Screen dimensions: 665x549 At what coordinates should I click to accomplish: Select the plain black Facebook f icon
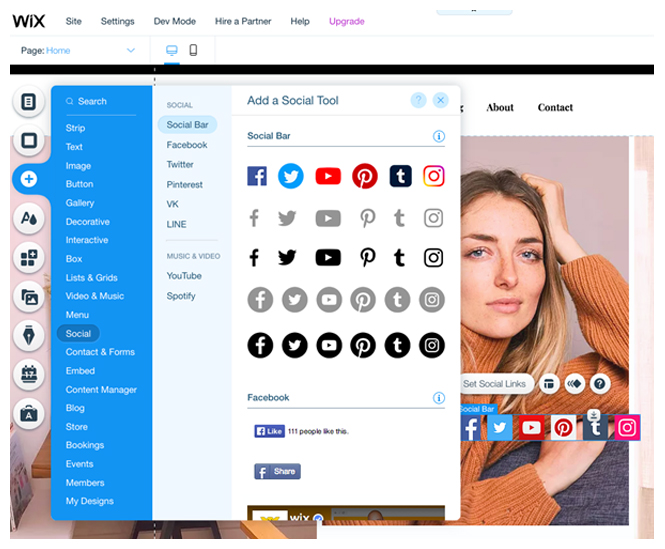pyautogui.click(x=254, y=258)
